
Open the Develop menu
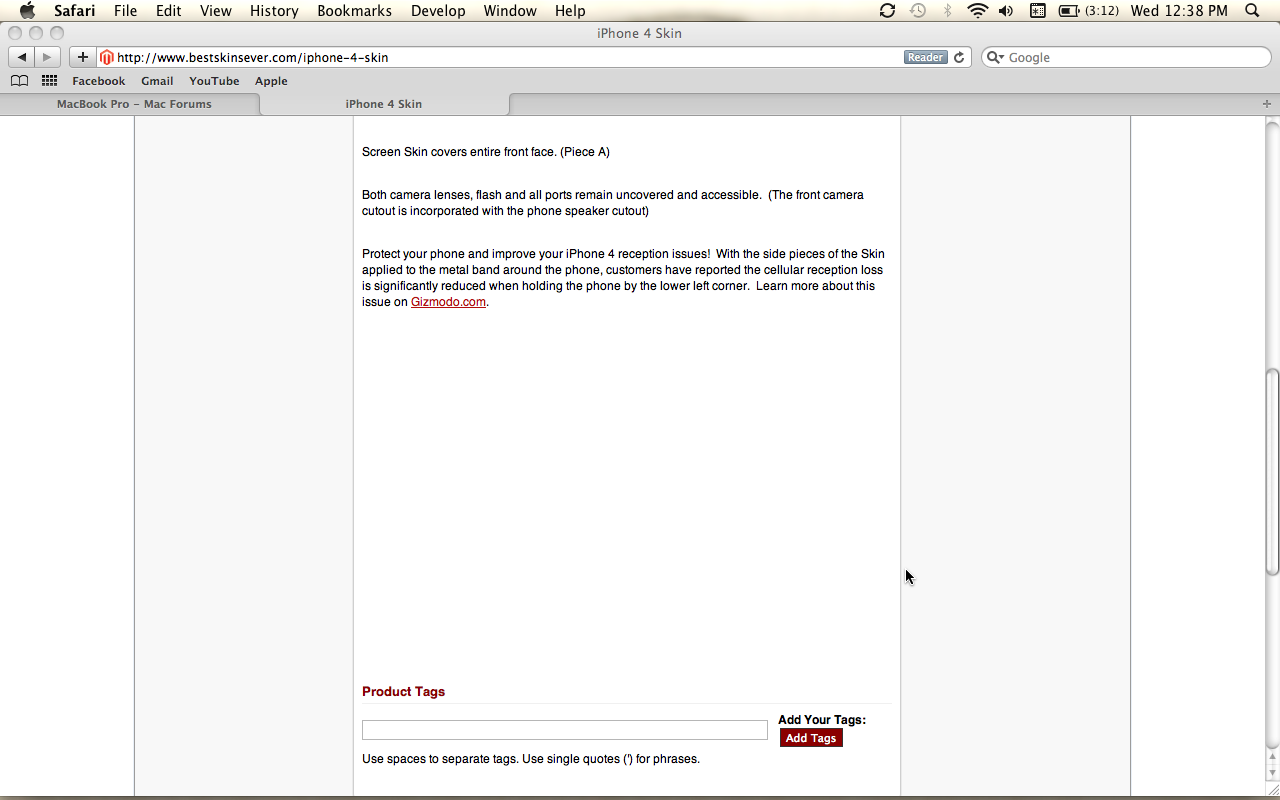438,10
